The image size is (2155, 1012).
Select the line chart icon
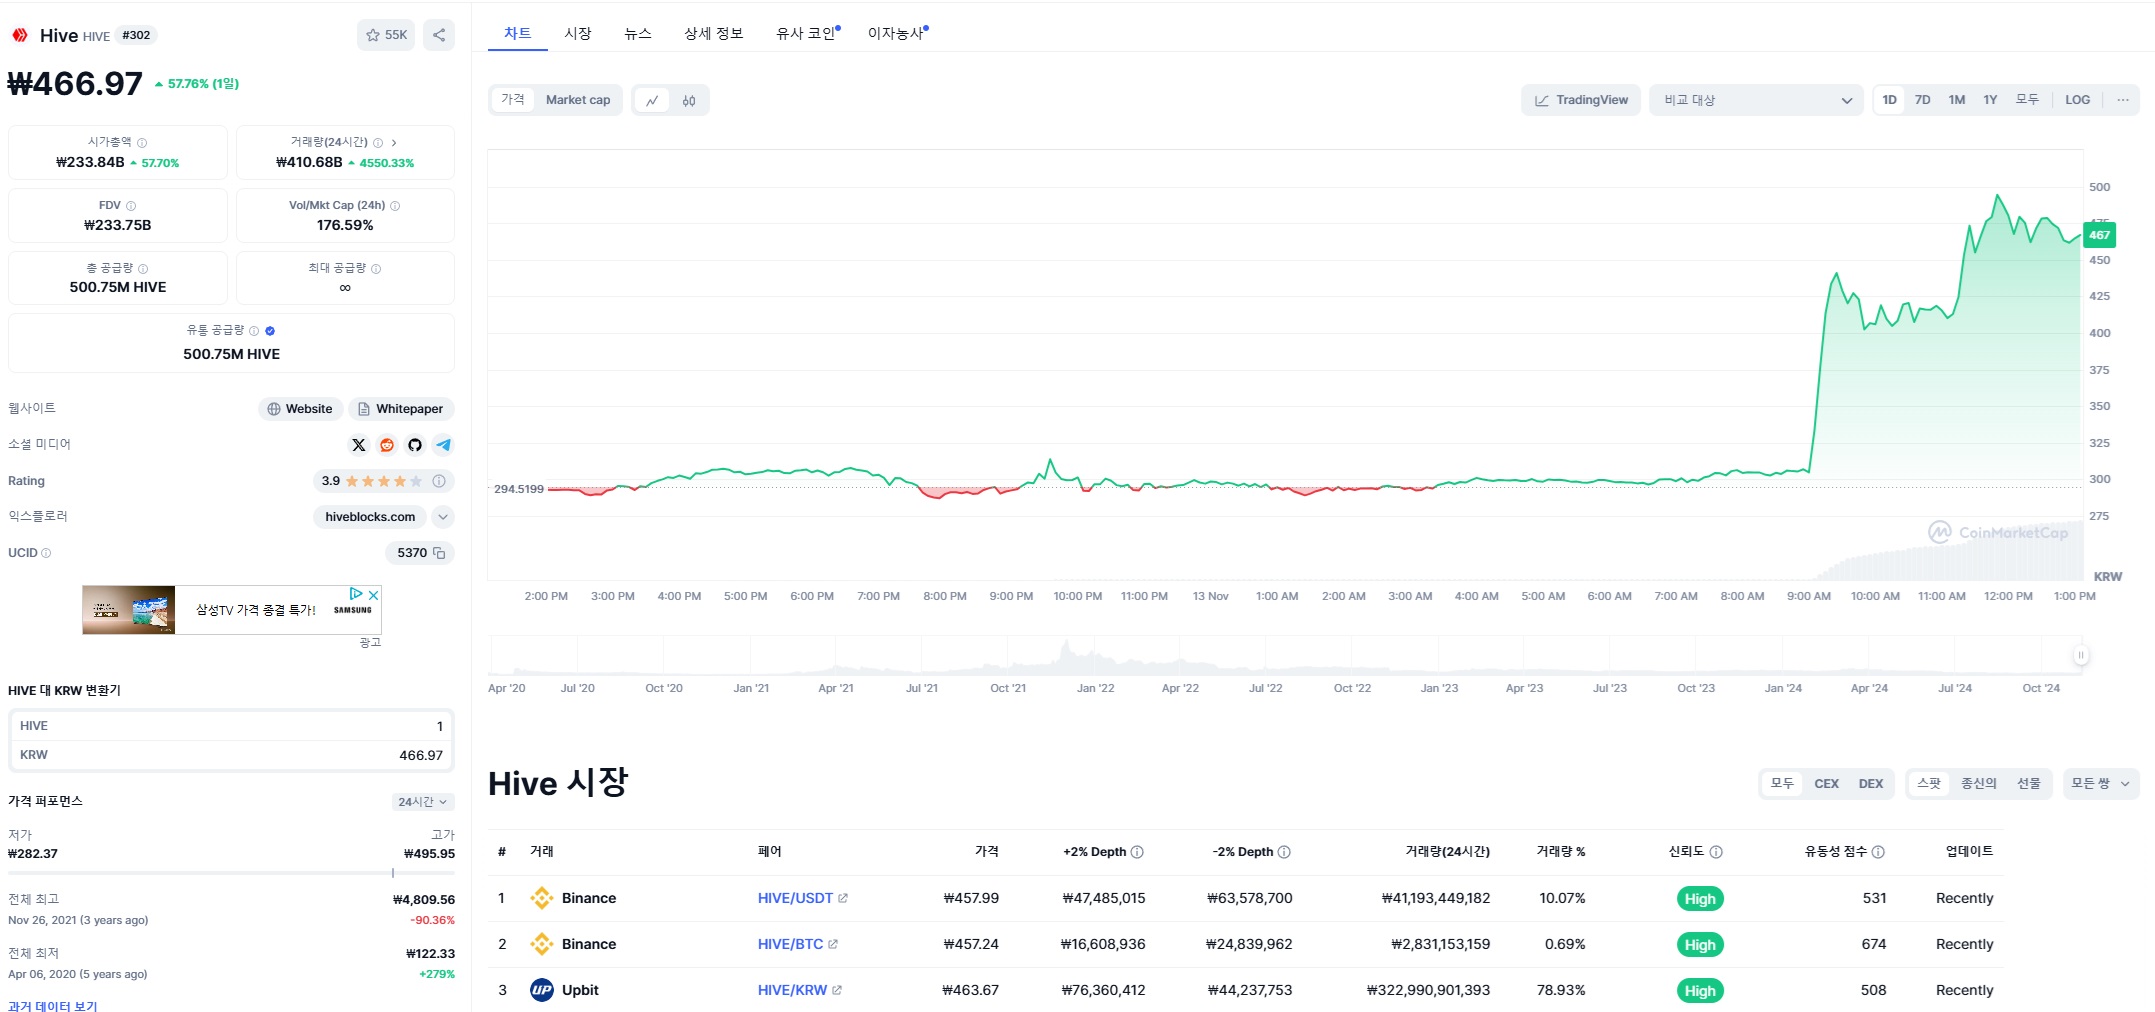pos(652,100)
